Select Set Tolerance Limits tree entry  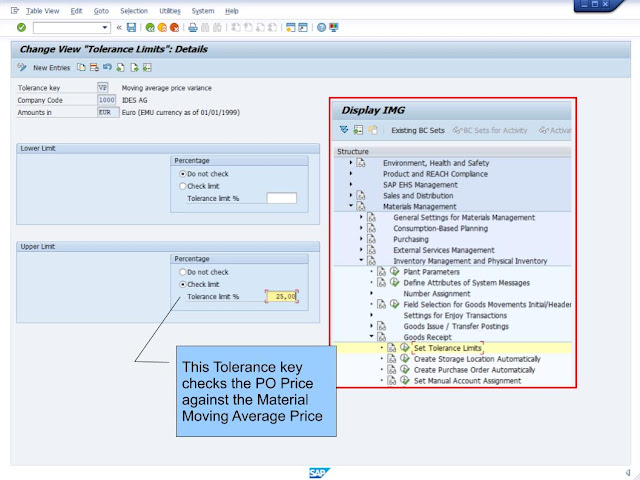448,348
